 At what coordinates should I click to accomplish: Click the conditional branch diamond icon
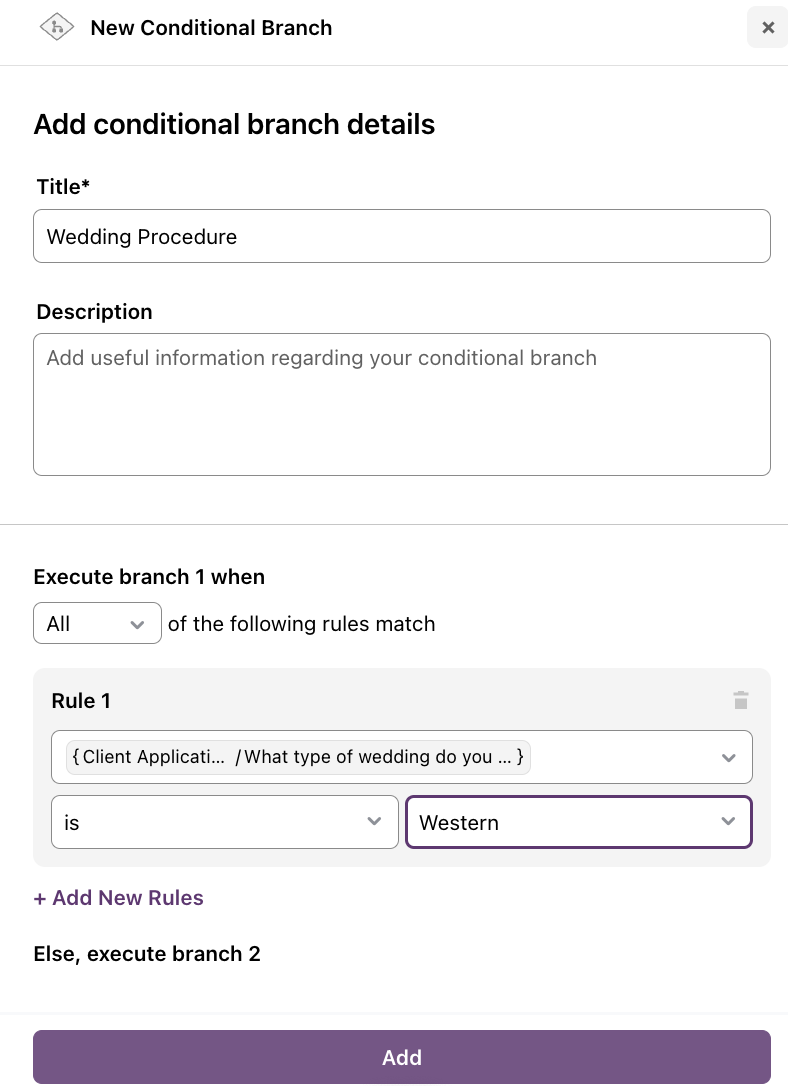point(57,28)
